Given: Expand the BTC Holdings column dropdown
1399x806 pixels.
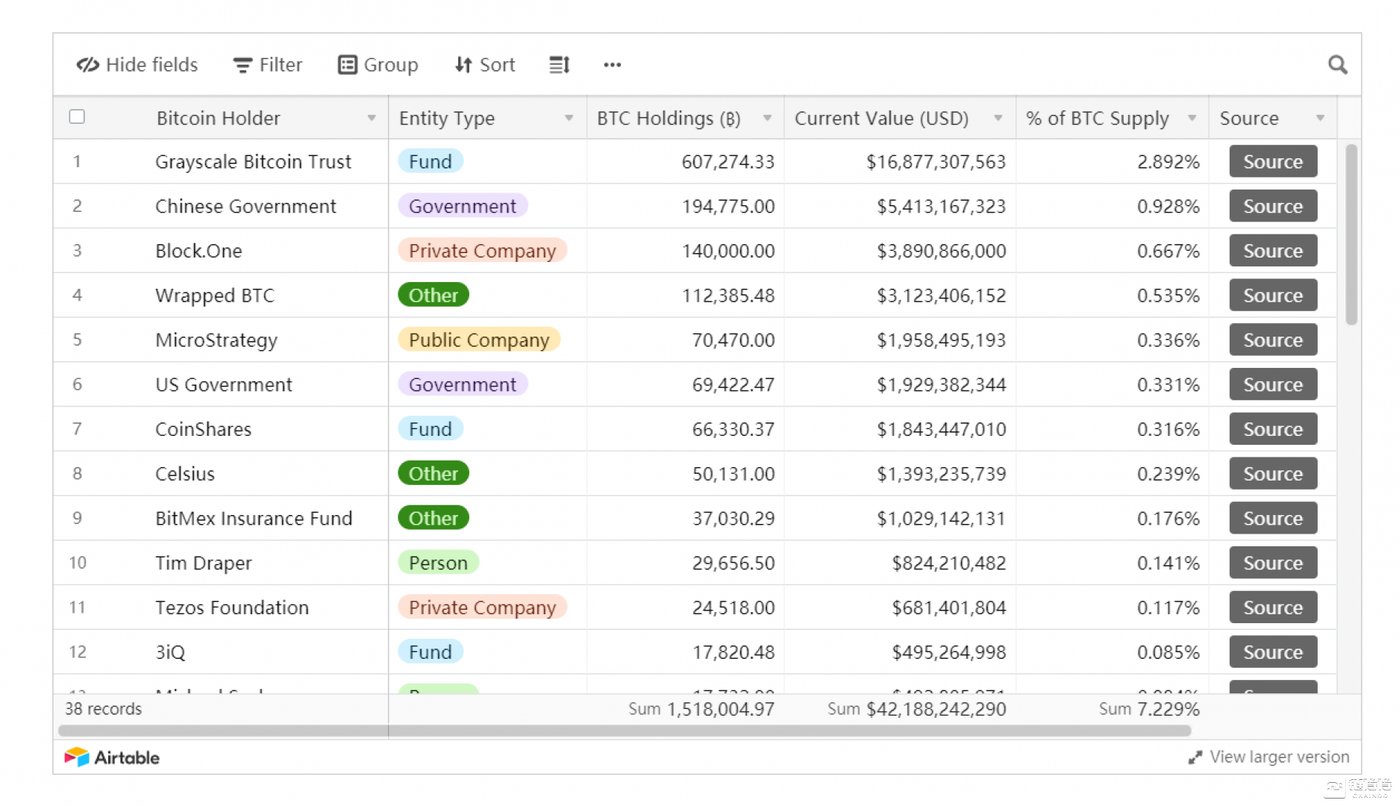Looking at the screenshot, I should pos(767,118).
